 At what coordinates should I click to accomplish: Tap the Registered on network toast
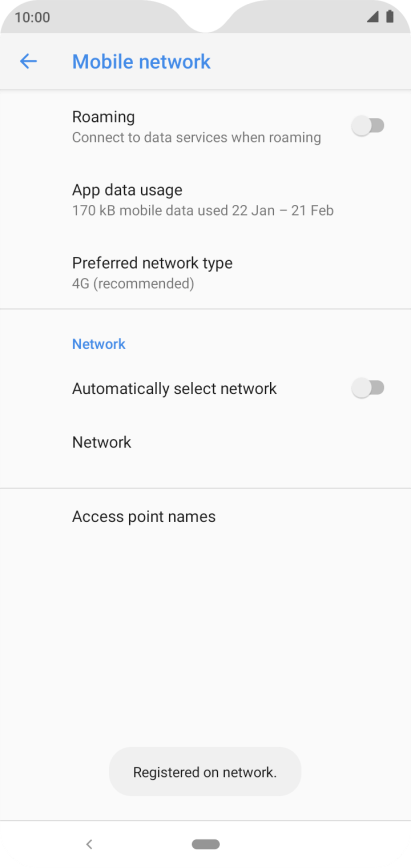pyautogui.click(x=205, y=772)
